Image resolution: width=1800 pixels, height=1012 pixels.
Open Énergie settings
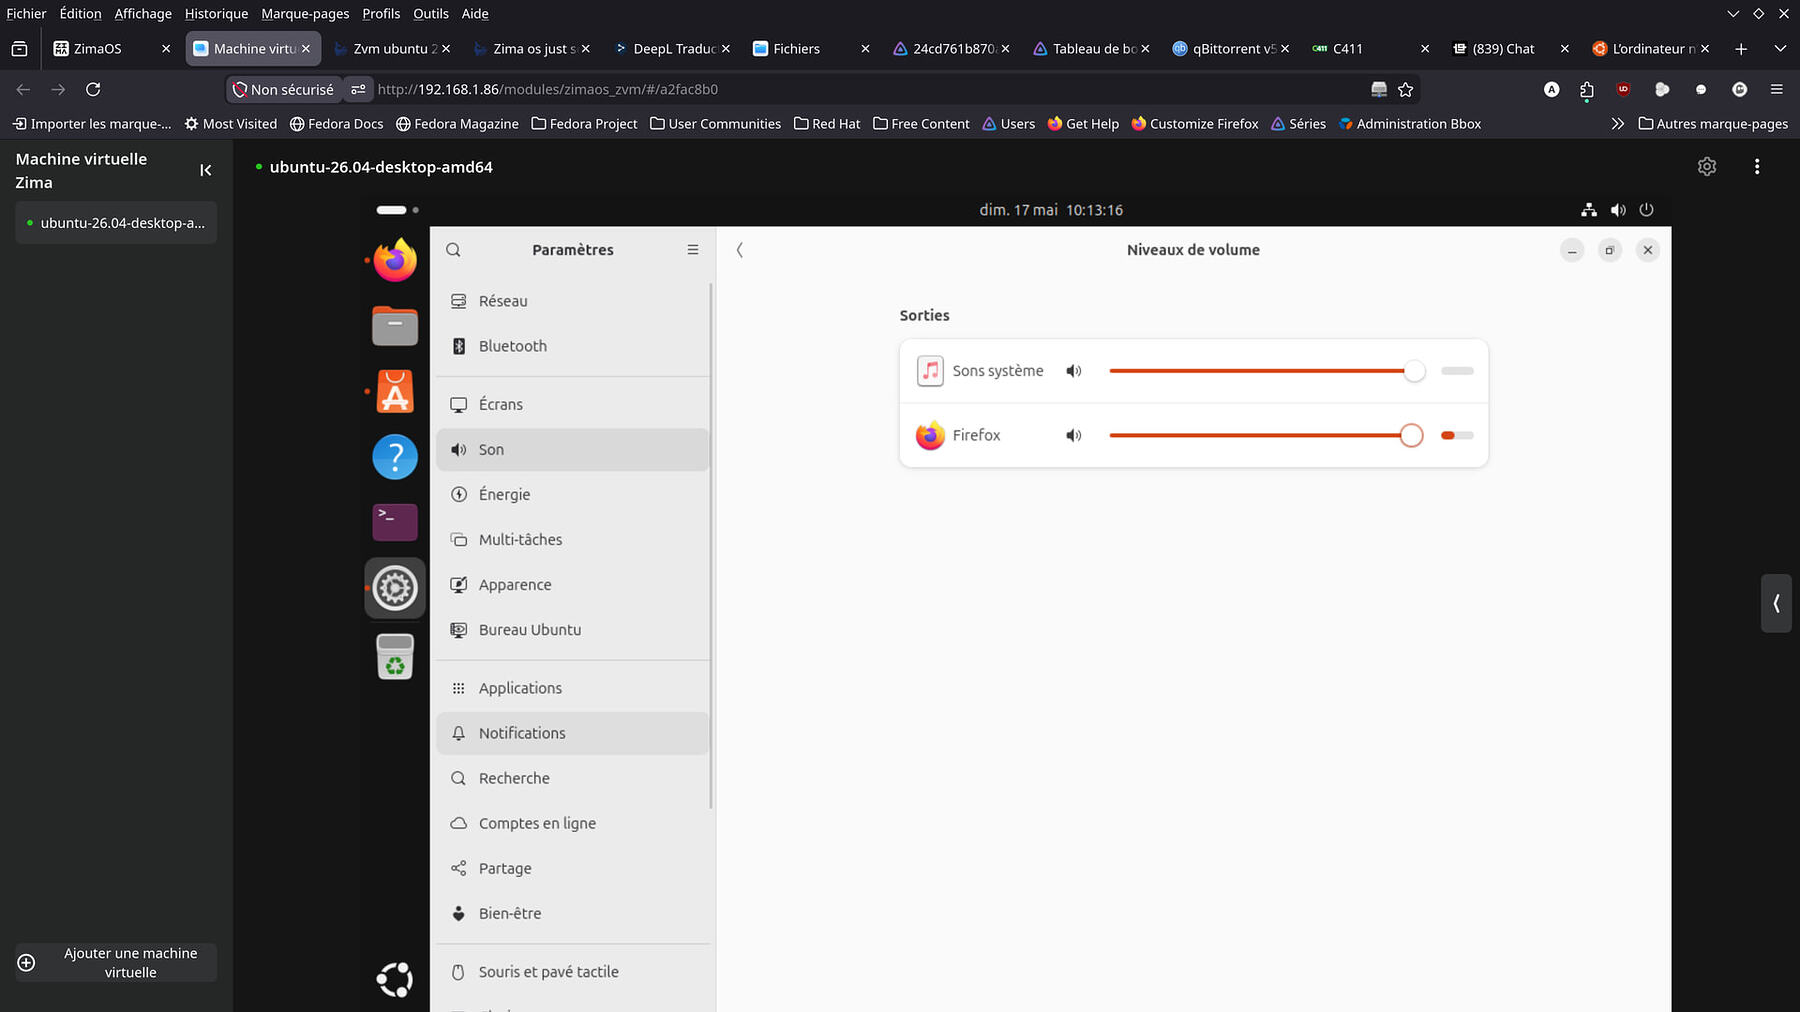pyautogui.click(x=573, y=494)
